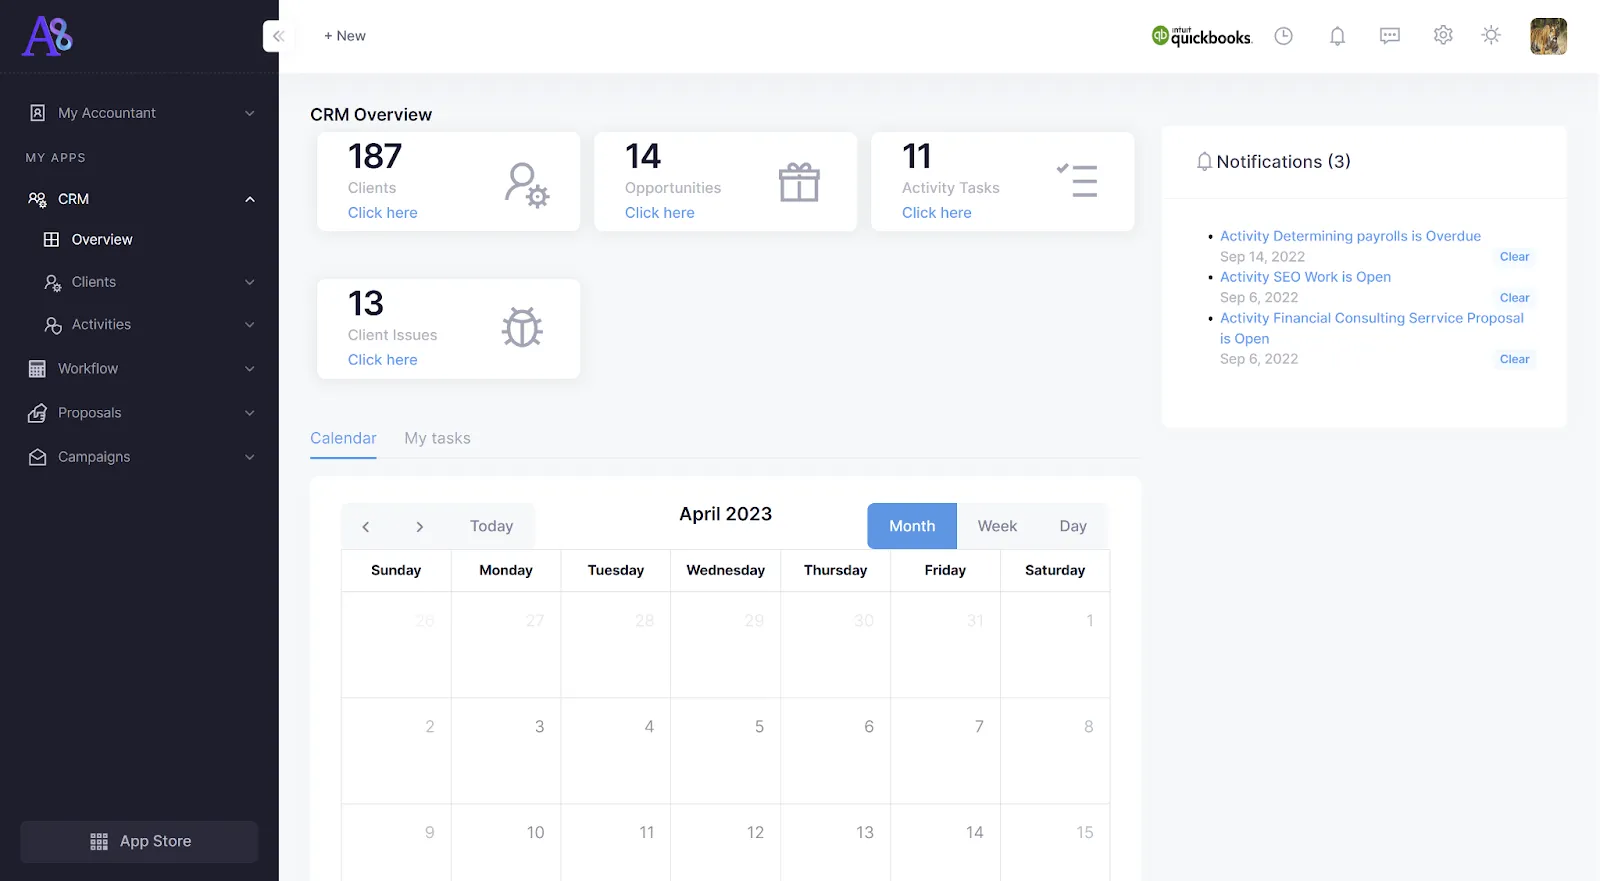Click the Opportunities gift box icon
This screenshot has height=881, width=1600.
799,182
